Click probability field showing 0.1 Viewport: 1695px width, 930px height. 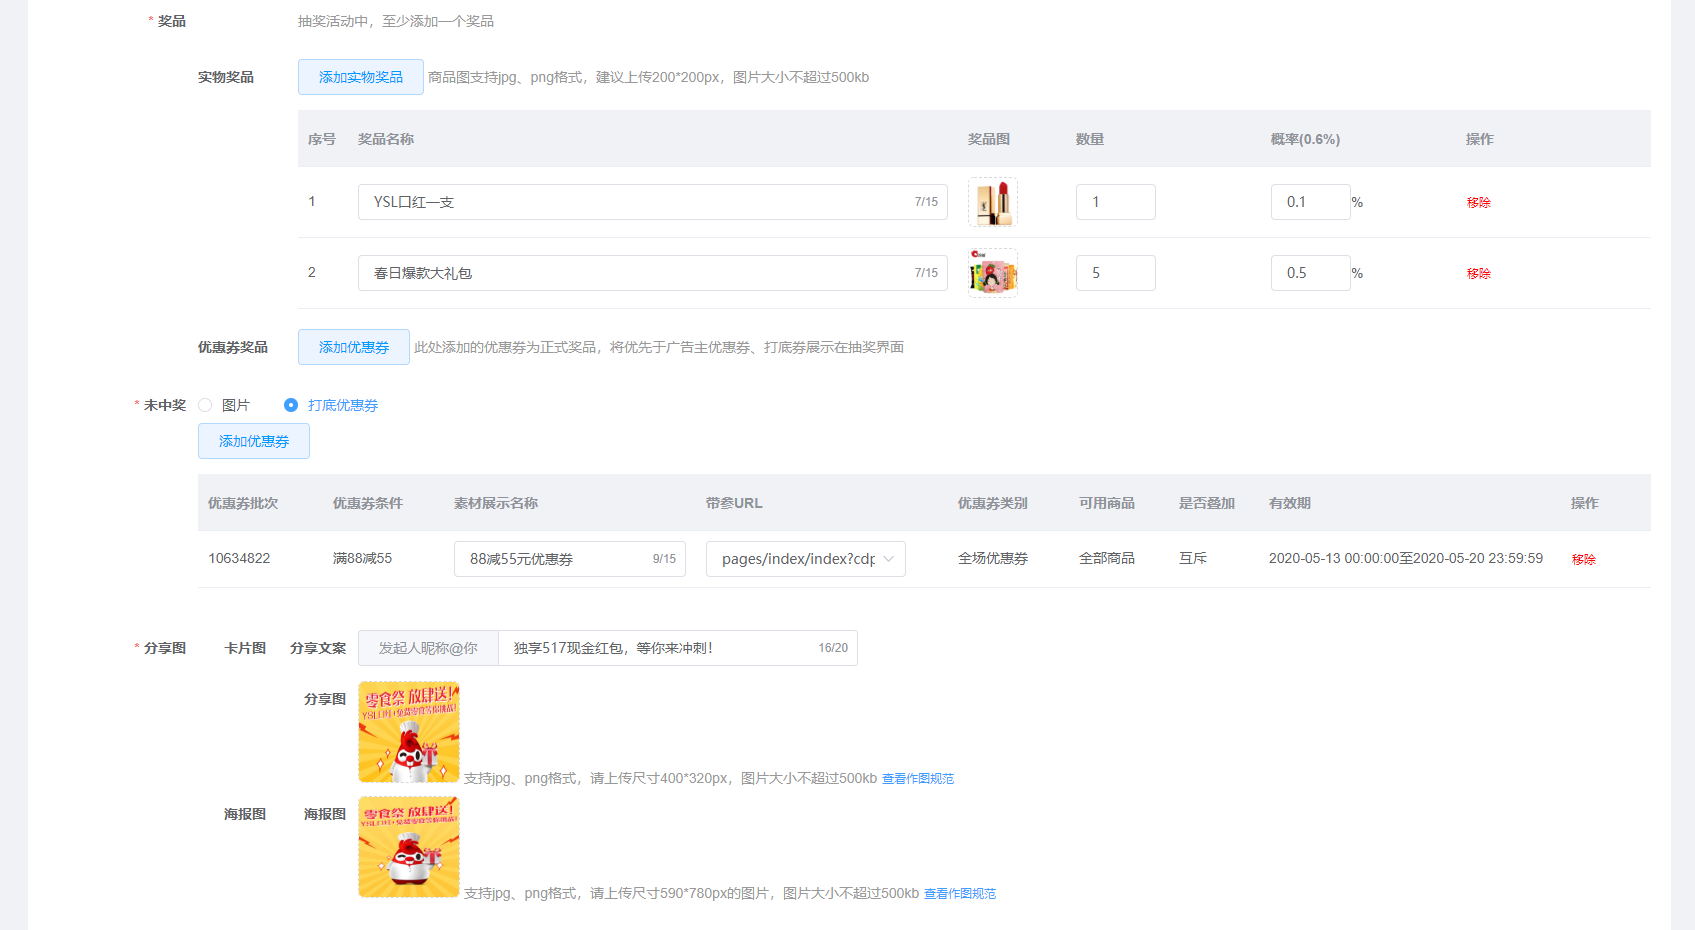[1310, 202]
